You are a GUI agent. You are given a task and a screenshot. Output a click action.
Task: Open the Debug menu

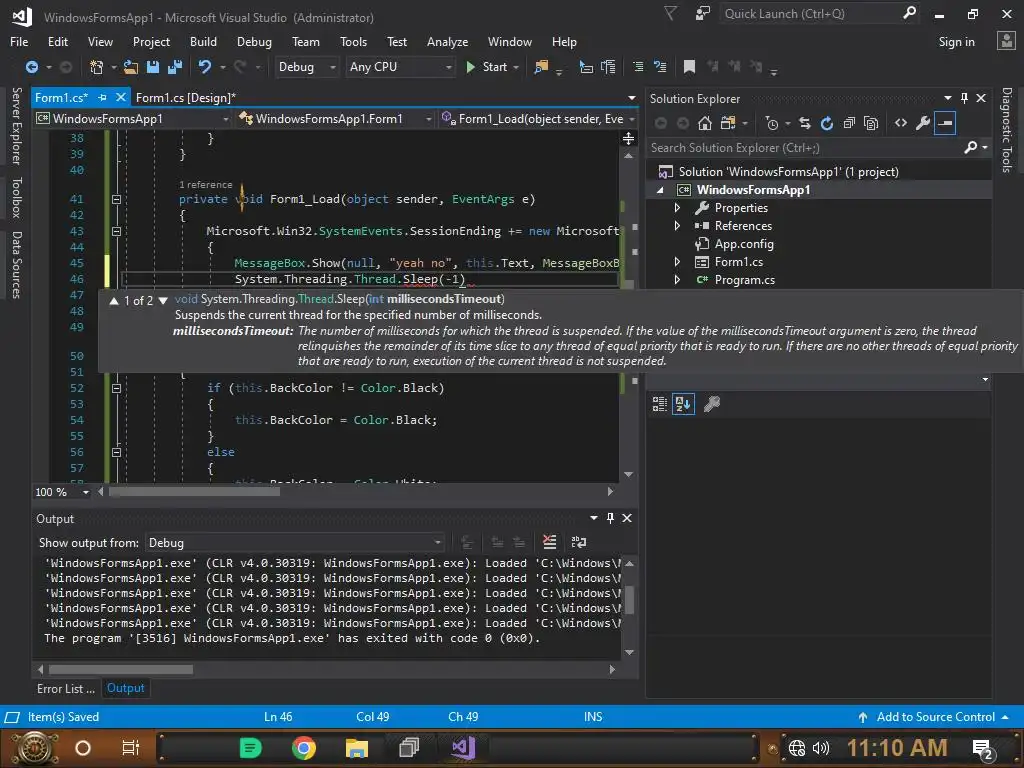254,42
